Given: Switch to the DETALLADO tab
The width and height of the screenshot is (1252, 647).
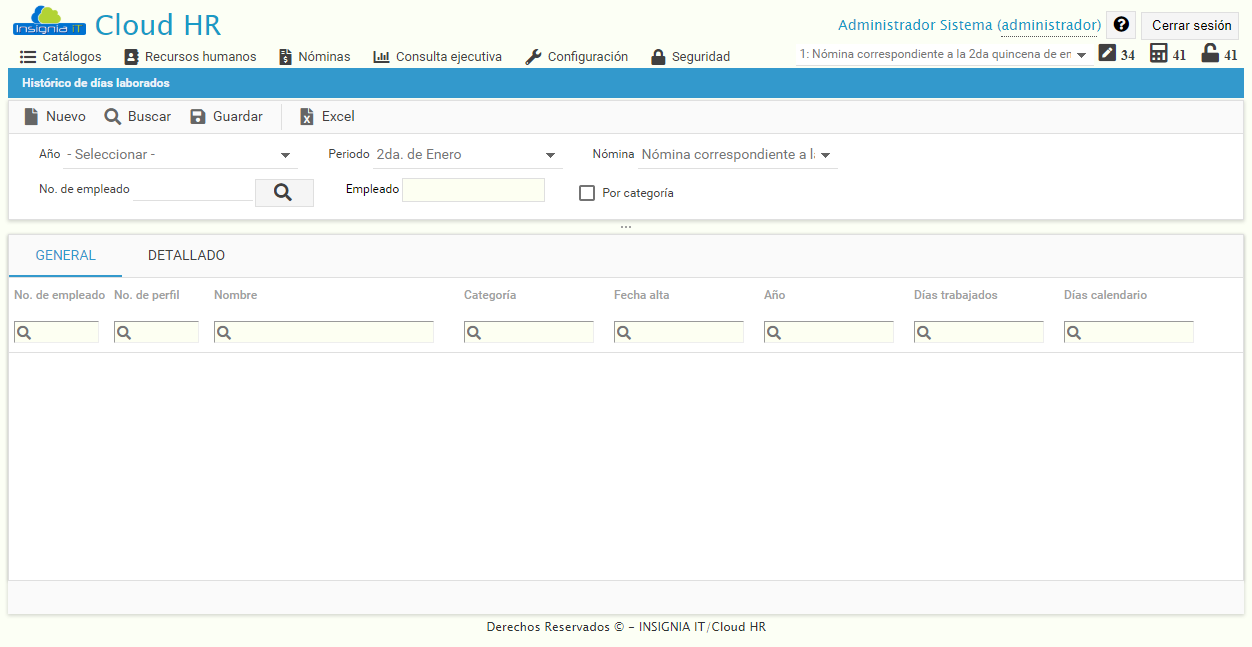Looking at the screenshot, I should click(x=186, y=255).
